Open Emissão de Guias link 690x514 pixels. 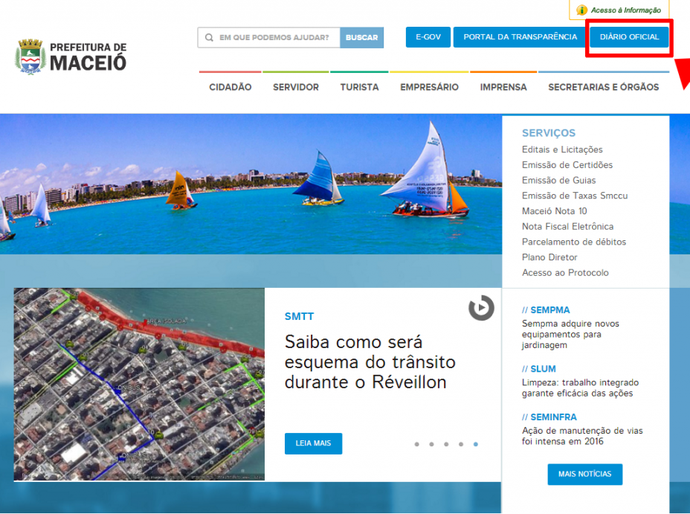point(559,180)
